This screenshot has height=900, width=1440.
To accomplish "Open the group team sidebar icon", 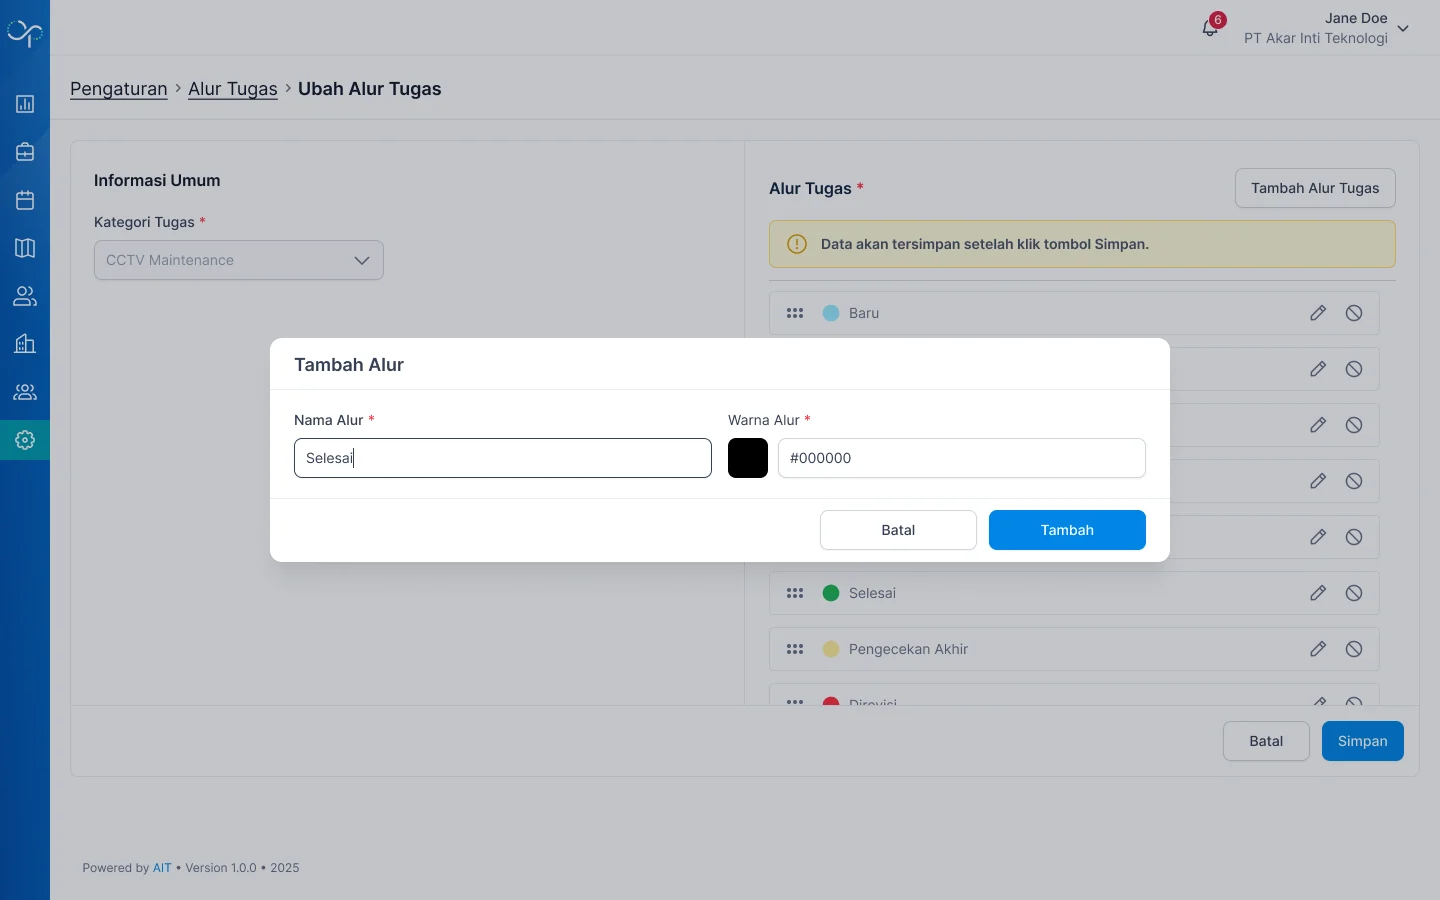I will pos(25,392).
